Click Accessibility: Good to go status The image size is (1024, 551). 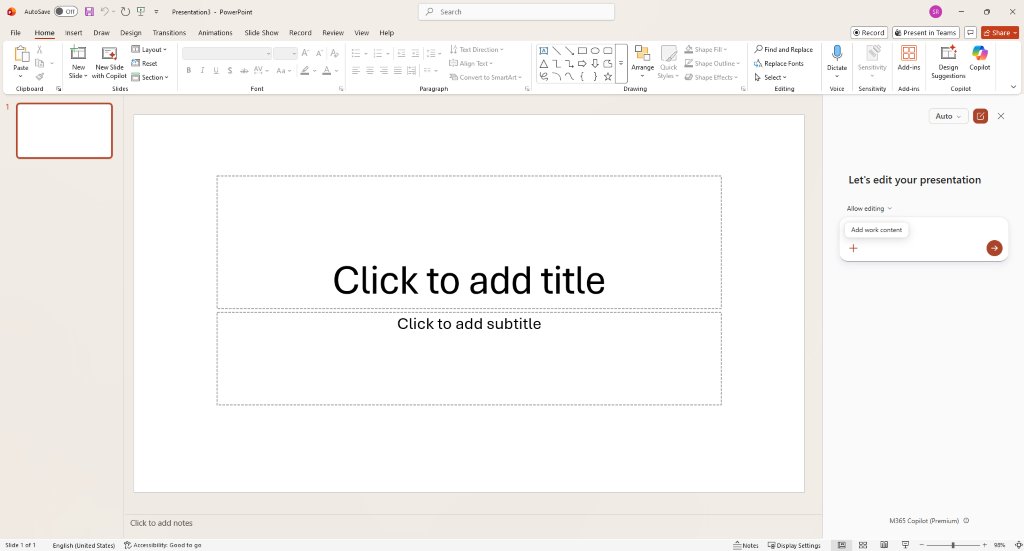[x=163, y=545]
